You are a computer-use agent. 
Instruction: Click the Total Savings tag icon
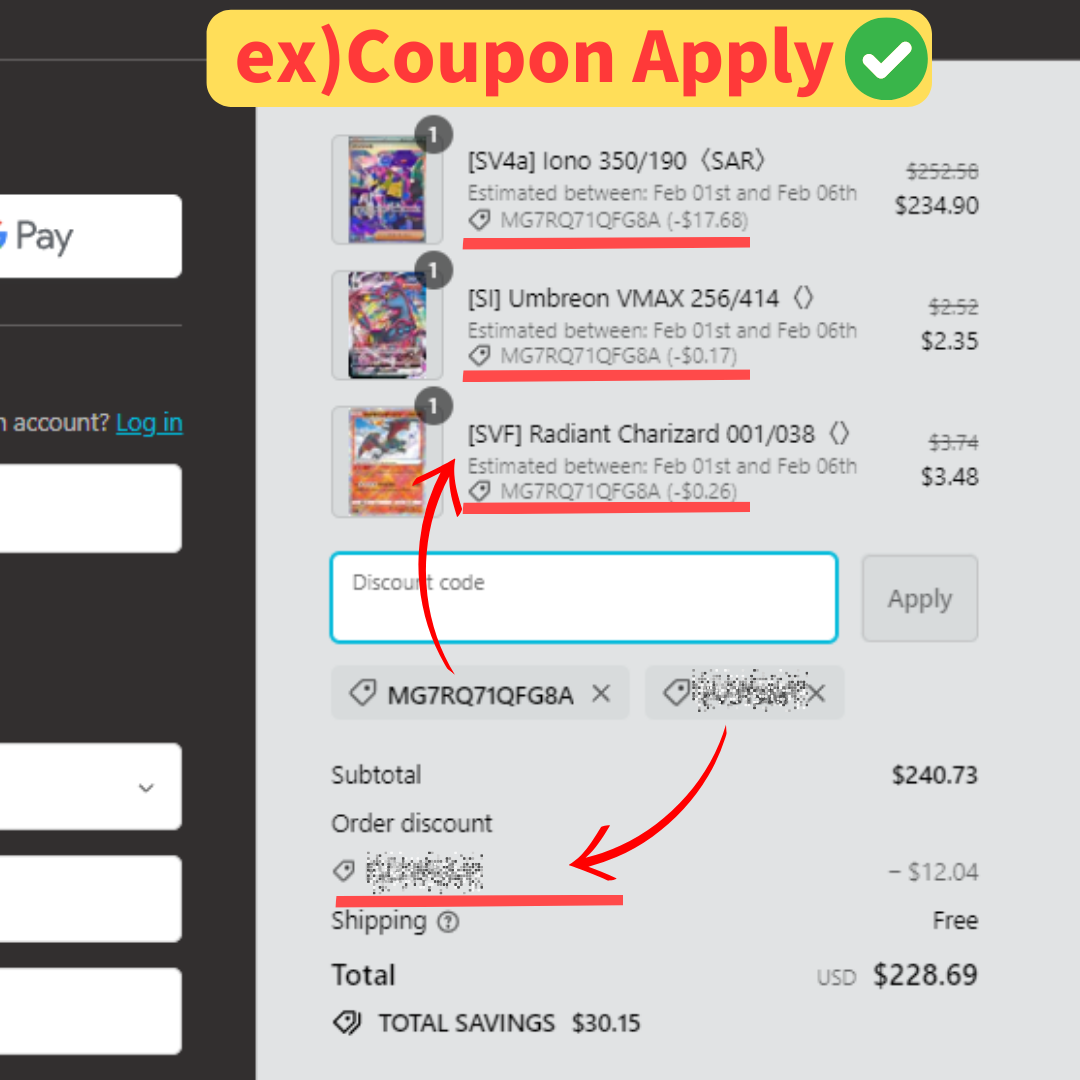(x=347, y=1023)
